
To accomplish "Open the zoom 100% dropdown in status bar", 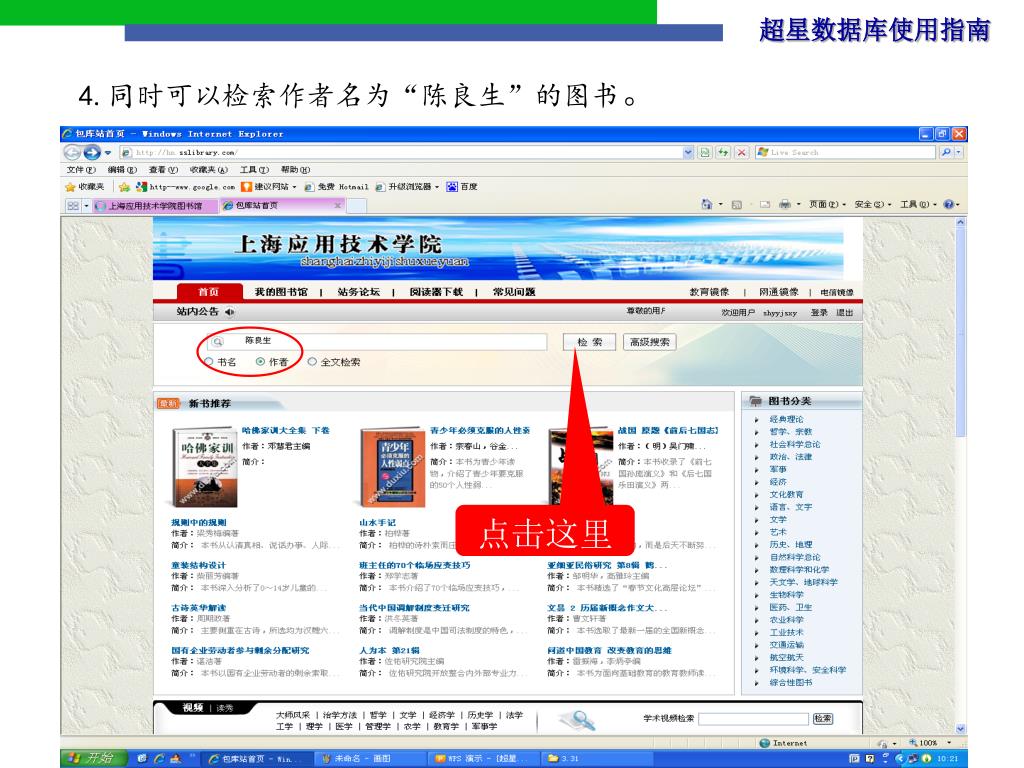I will (x=949, y=743).
